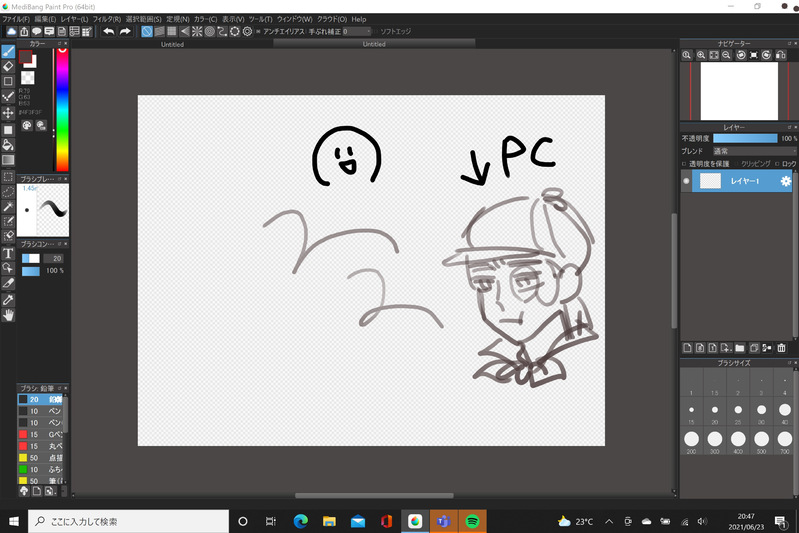The height and width of the screenshot is (533, 799).
Task: Select the Eraser tool
Action: point(8,66)
